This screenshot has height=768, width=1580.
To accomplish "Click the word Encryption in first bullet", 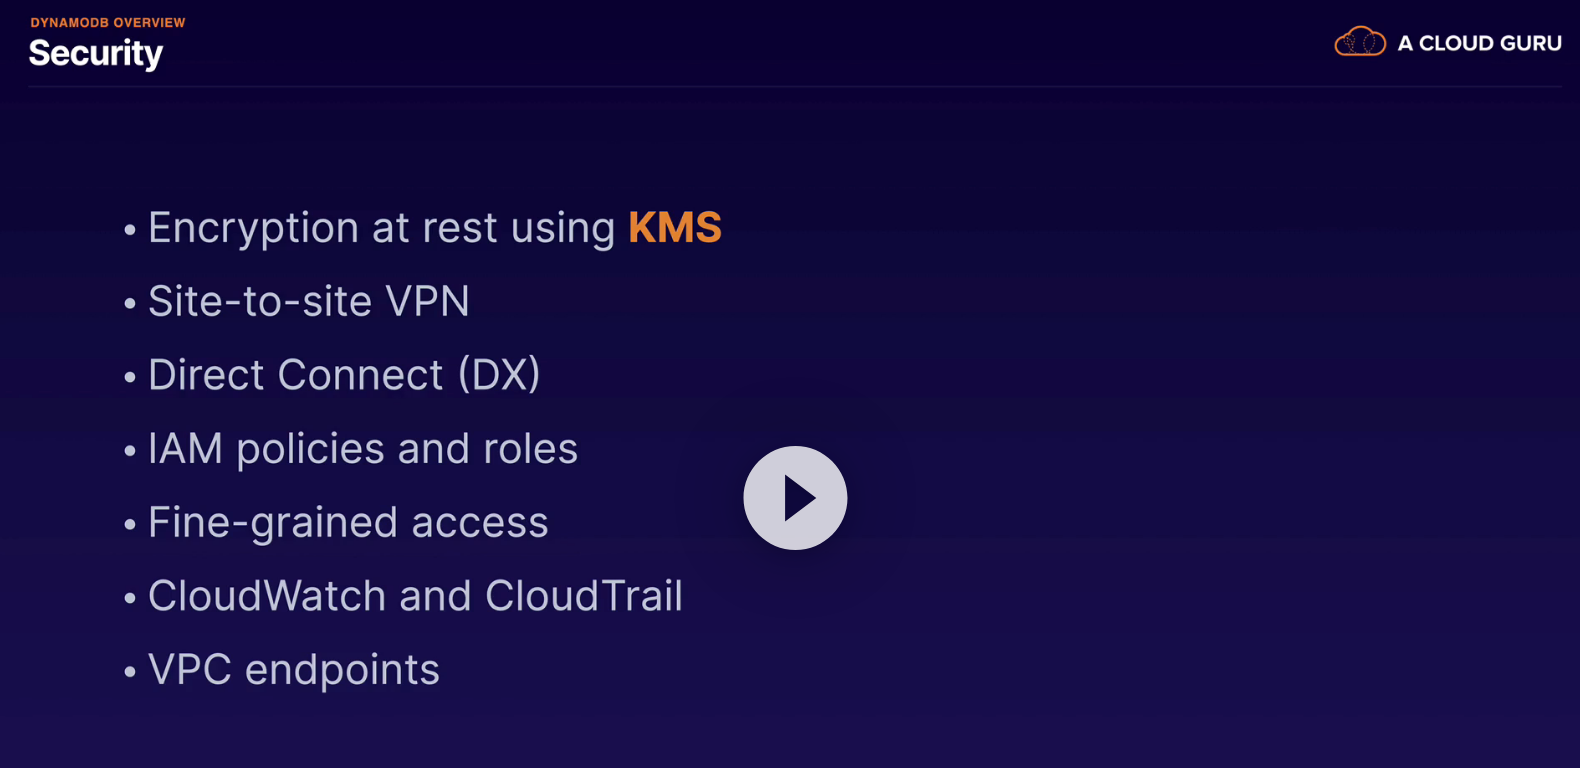I will [x=253, y=228].
